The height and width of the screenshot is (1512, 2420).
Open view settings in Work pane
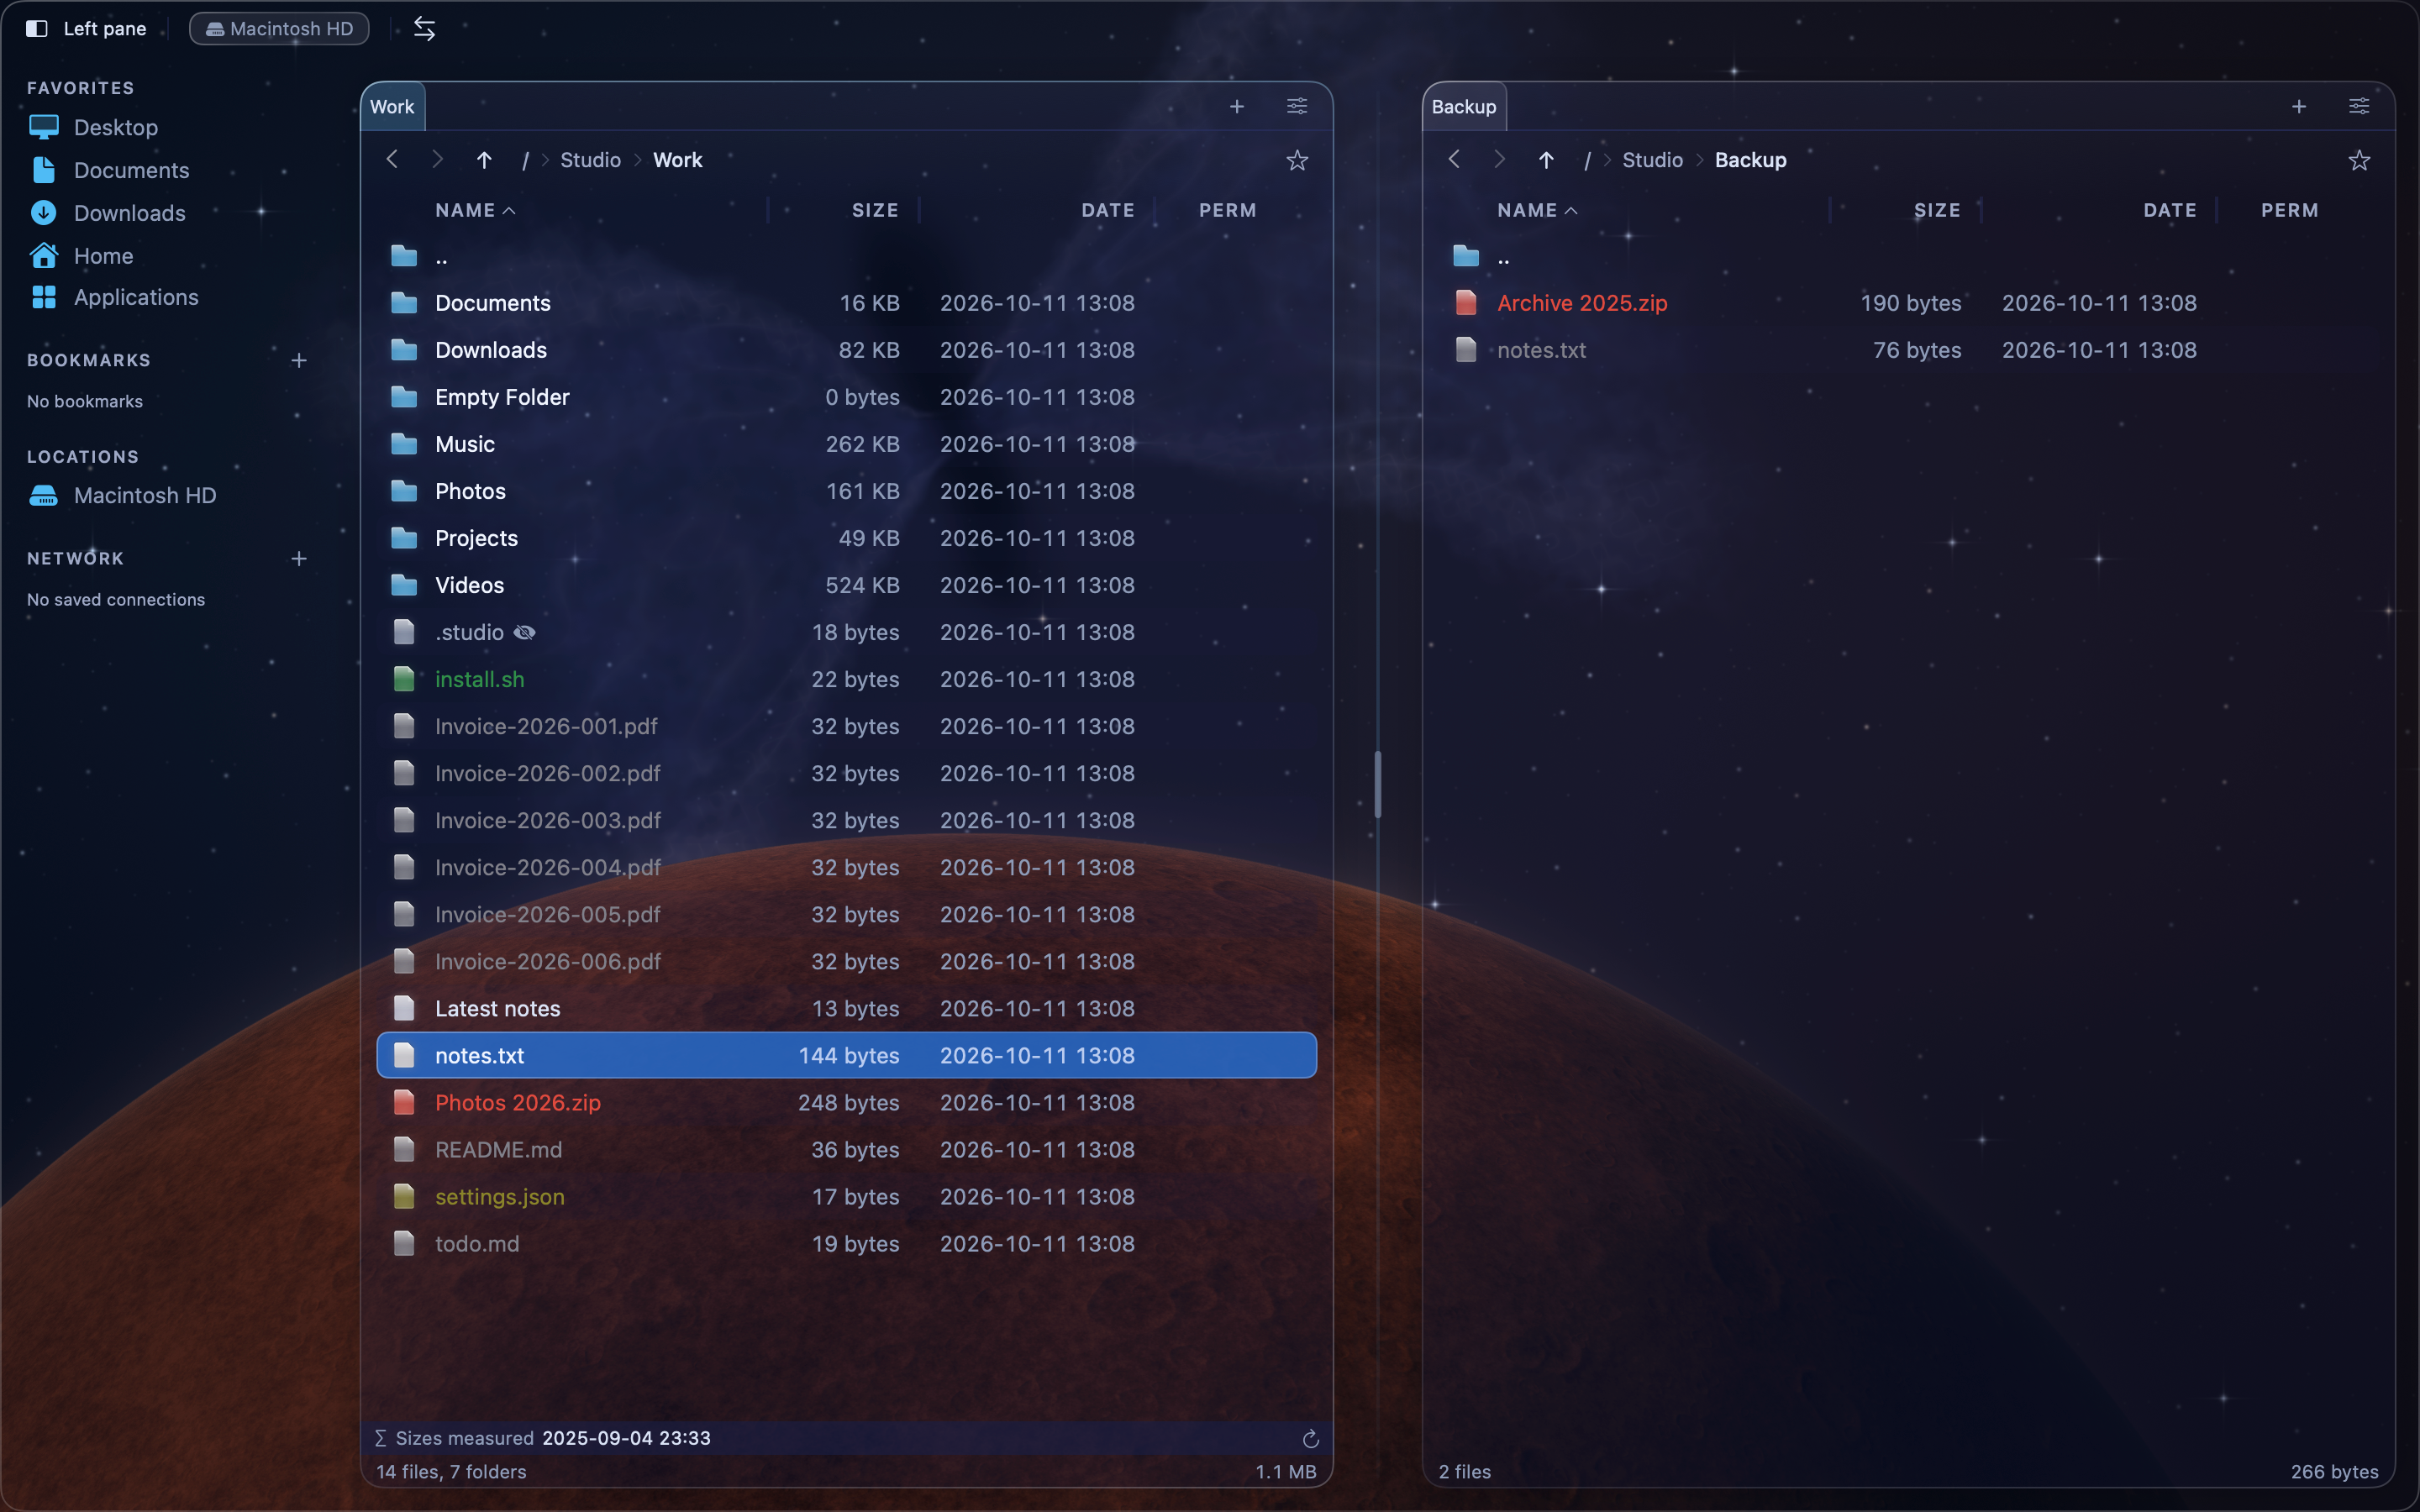[1297, 106]
